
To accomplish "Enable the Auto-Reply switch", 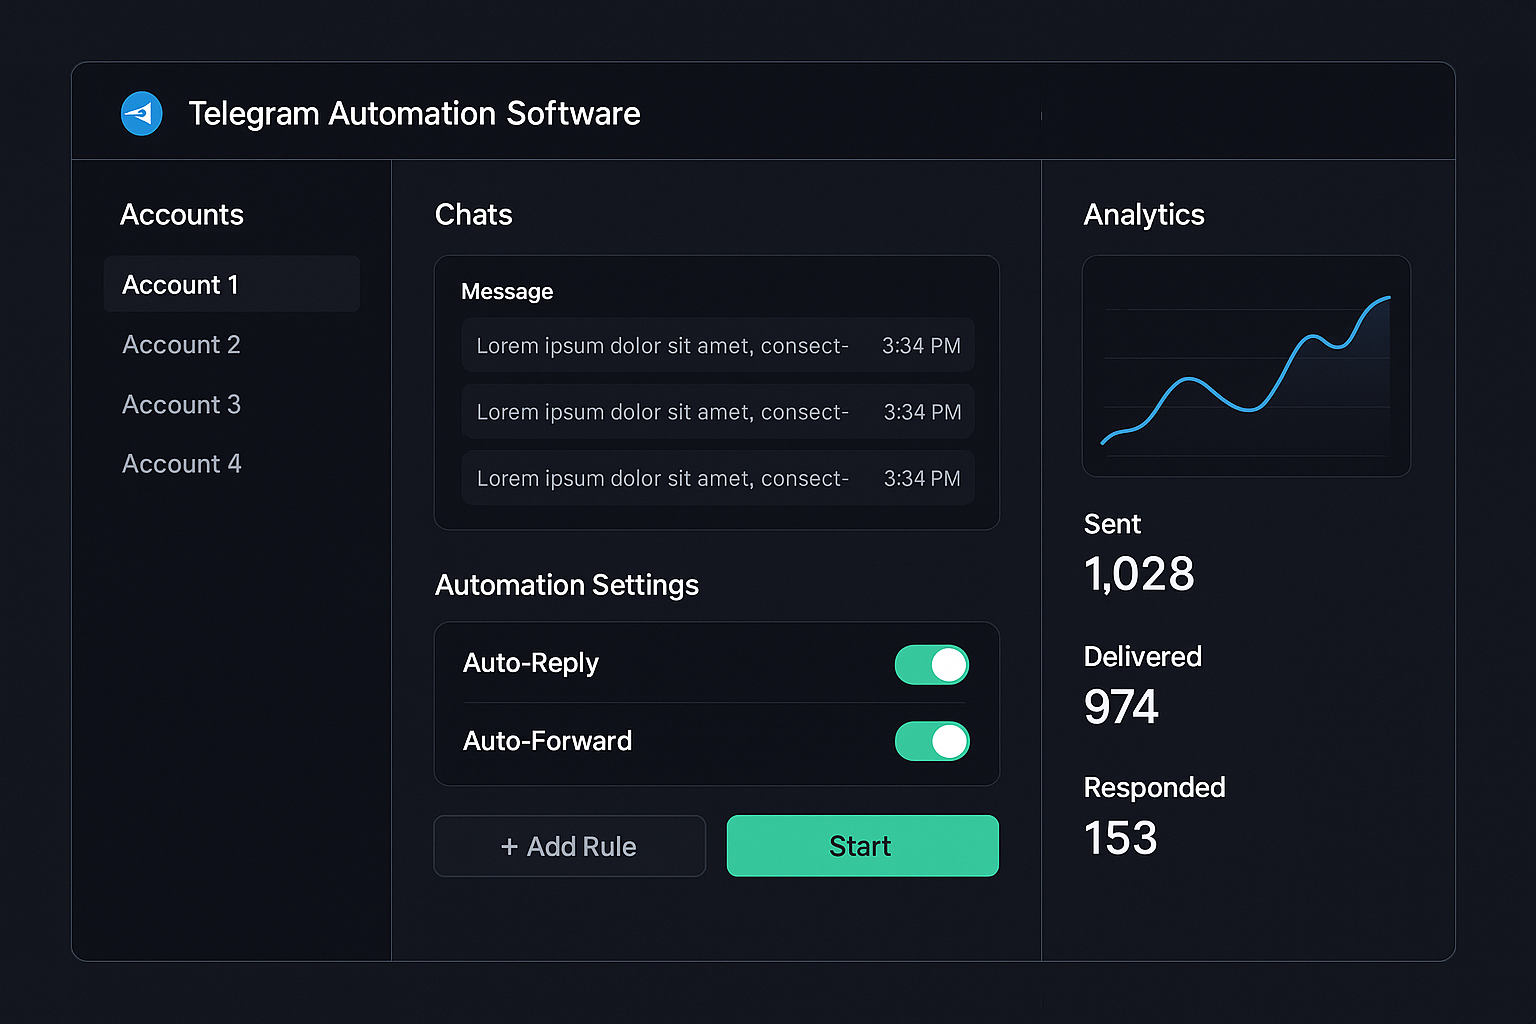I will (x=931, y=665).
